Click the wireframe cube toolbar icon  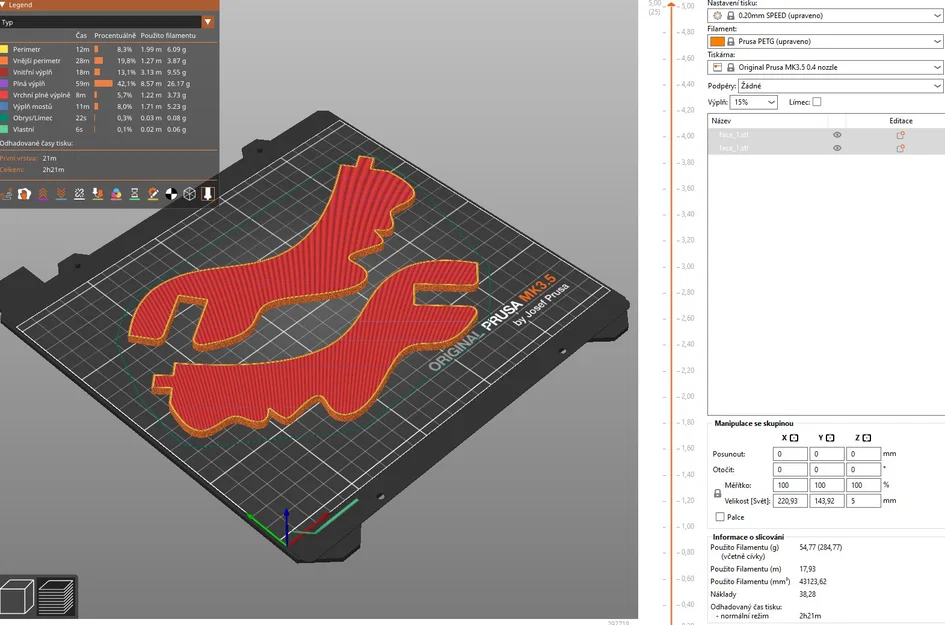189,194
